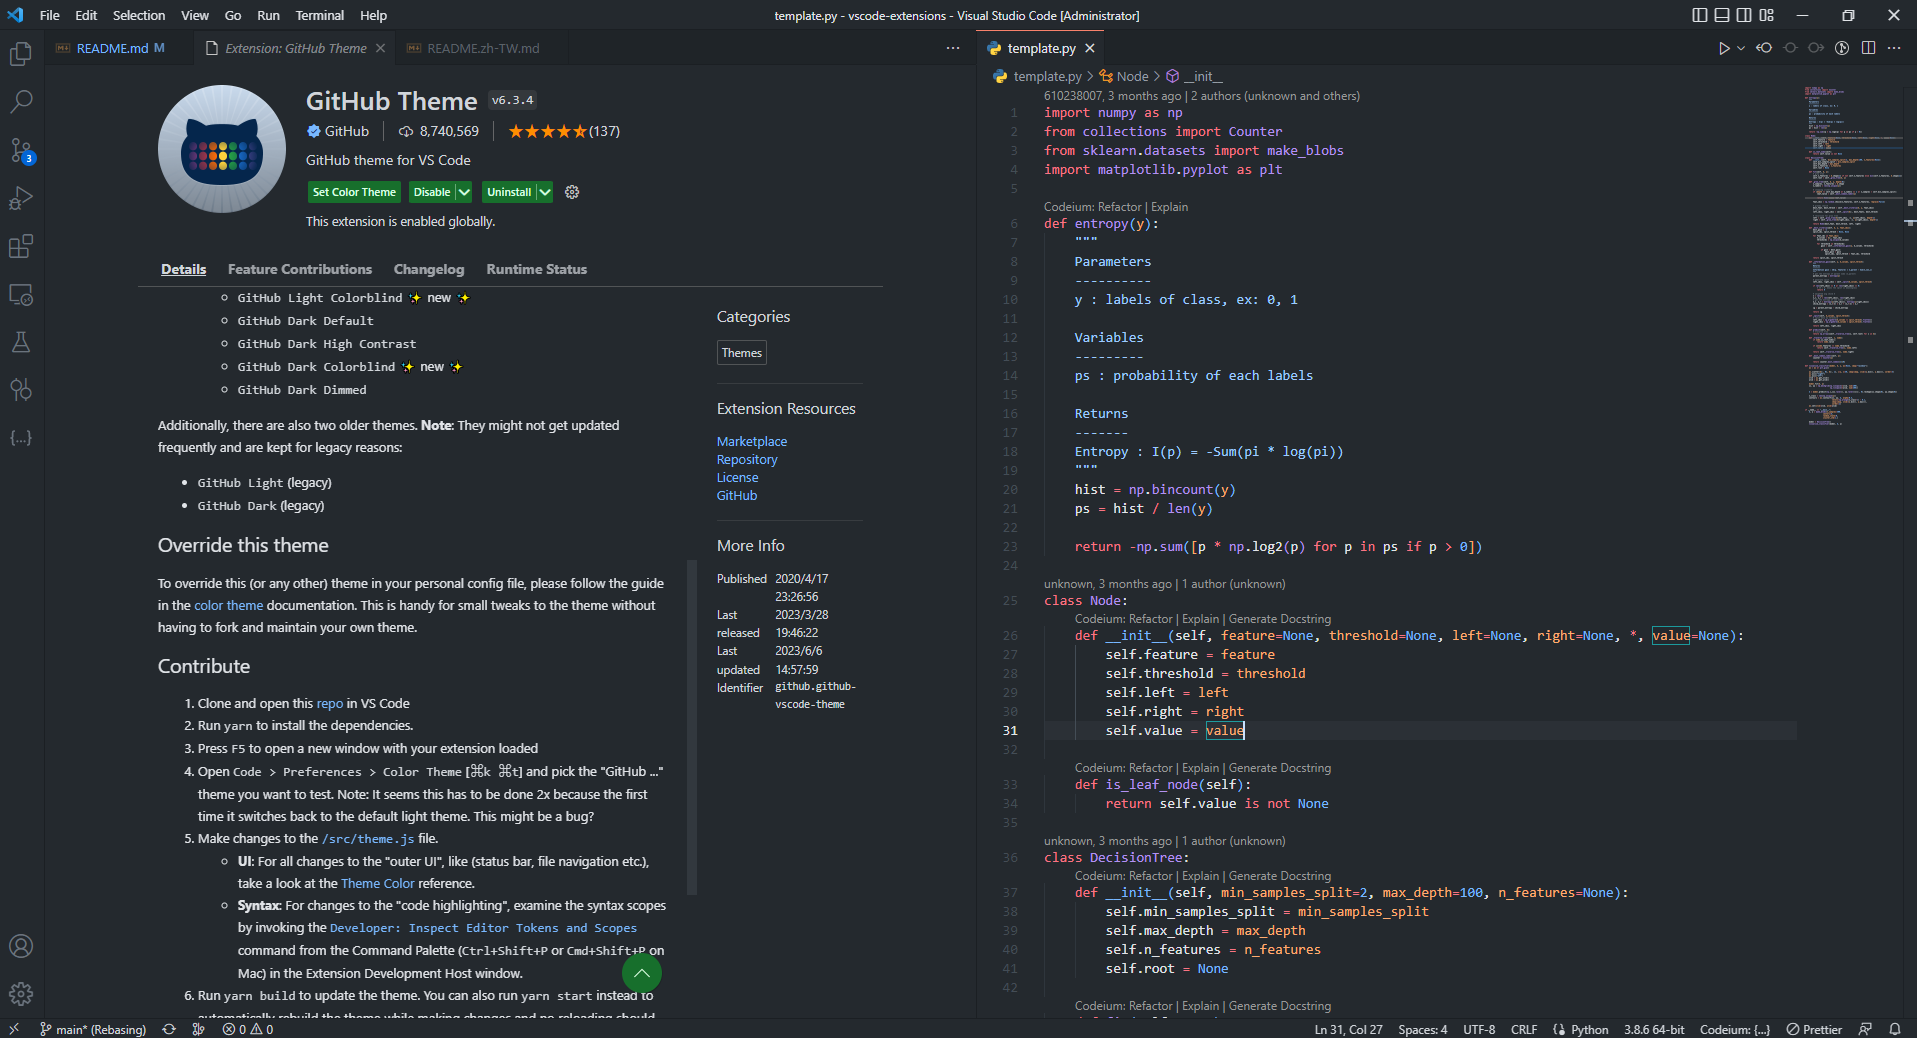
Task: Follow the color theme documentation link
Action: click(228, 605)
